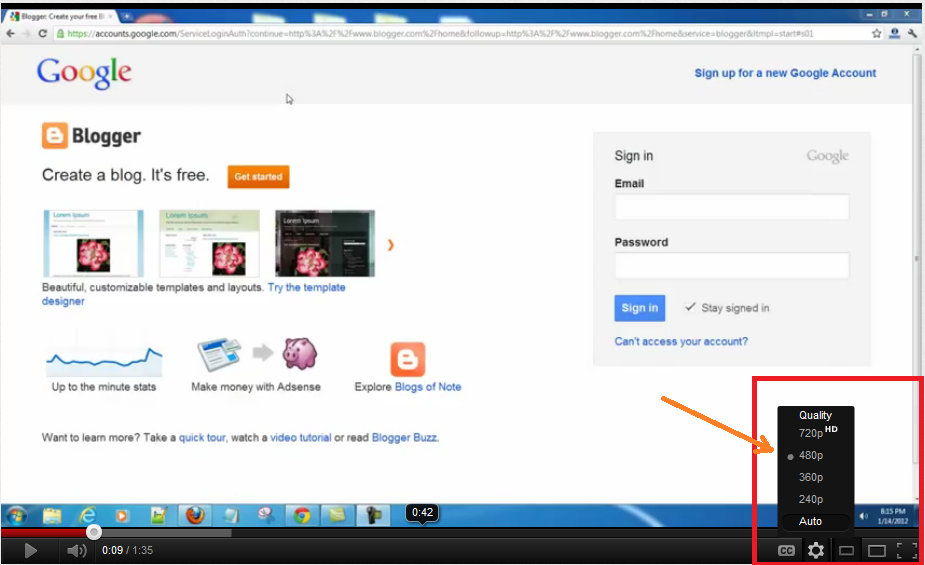Open a new browser tab

(127, 17)
